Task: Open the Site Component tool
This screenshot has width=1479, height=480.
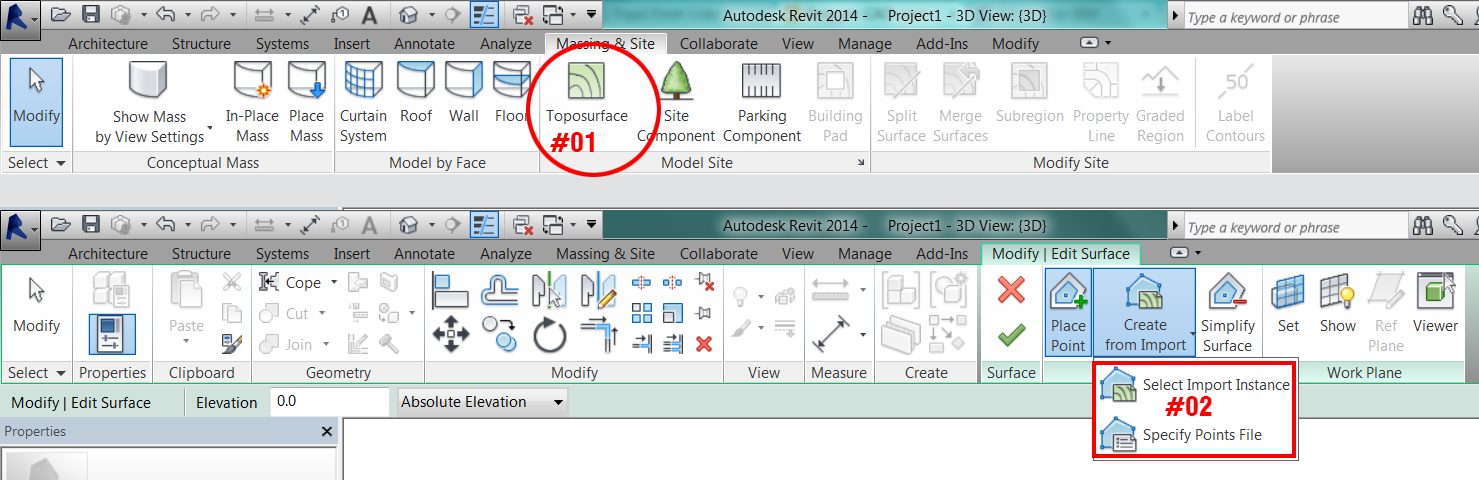Action: pyautogui.click(x=676, y=100)
